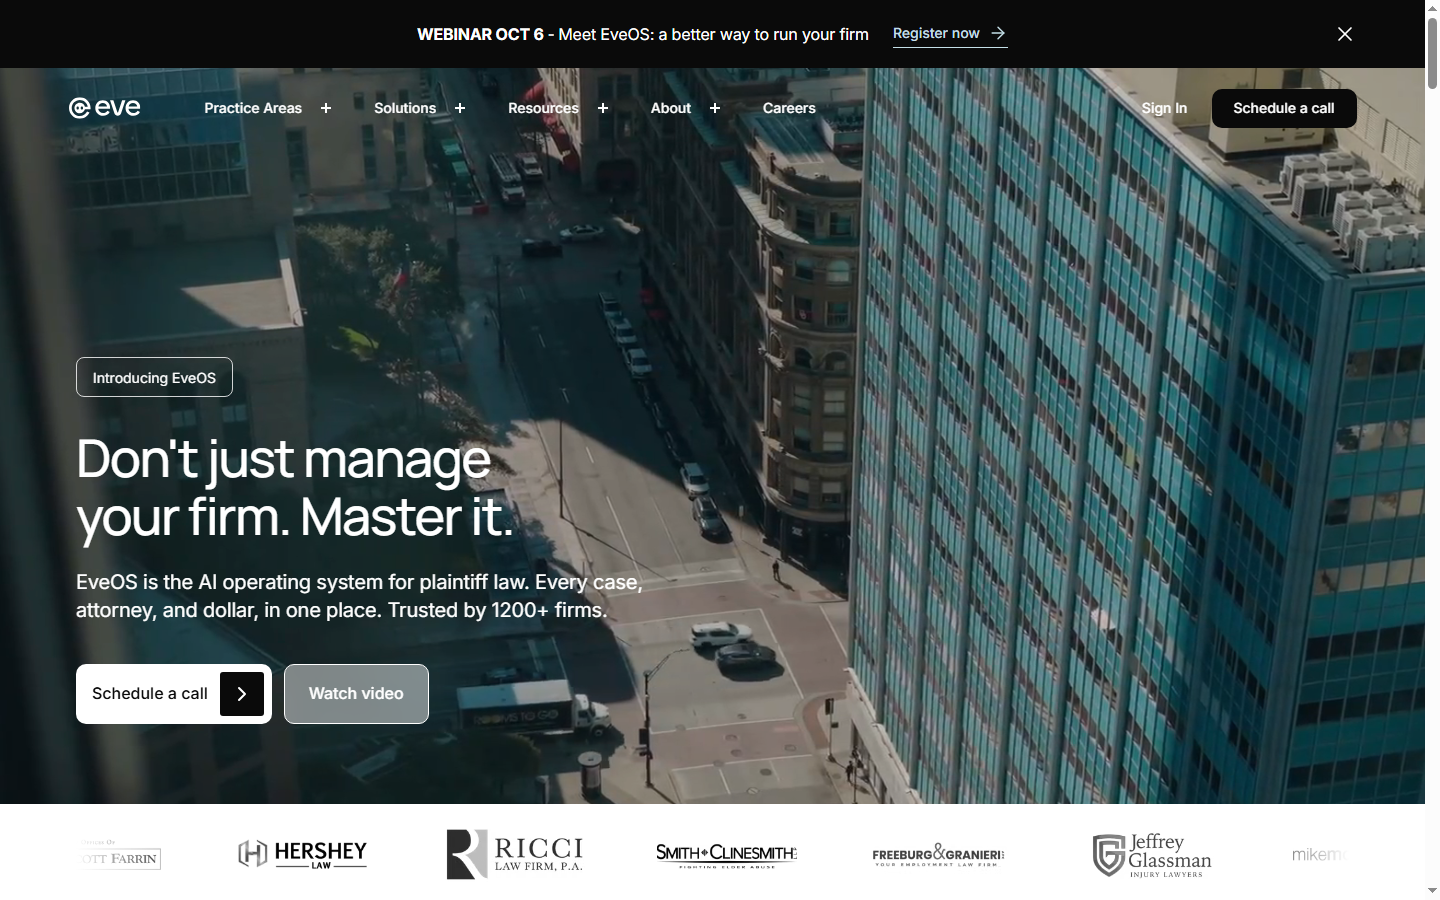Screen dimensions: 1440x900
Task: Click the black arrow on Schedule a call
Action: [x=242, y=694]
